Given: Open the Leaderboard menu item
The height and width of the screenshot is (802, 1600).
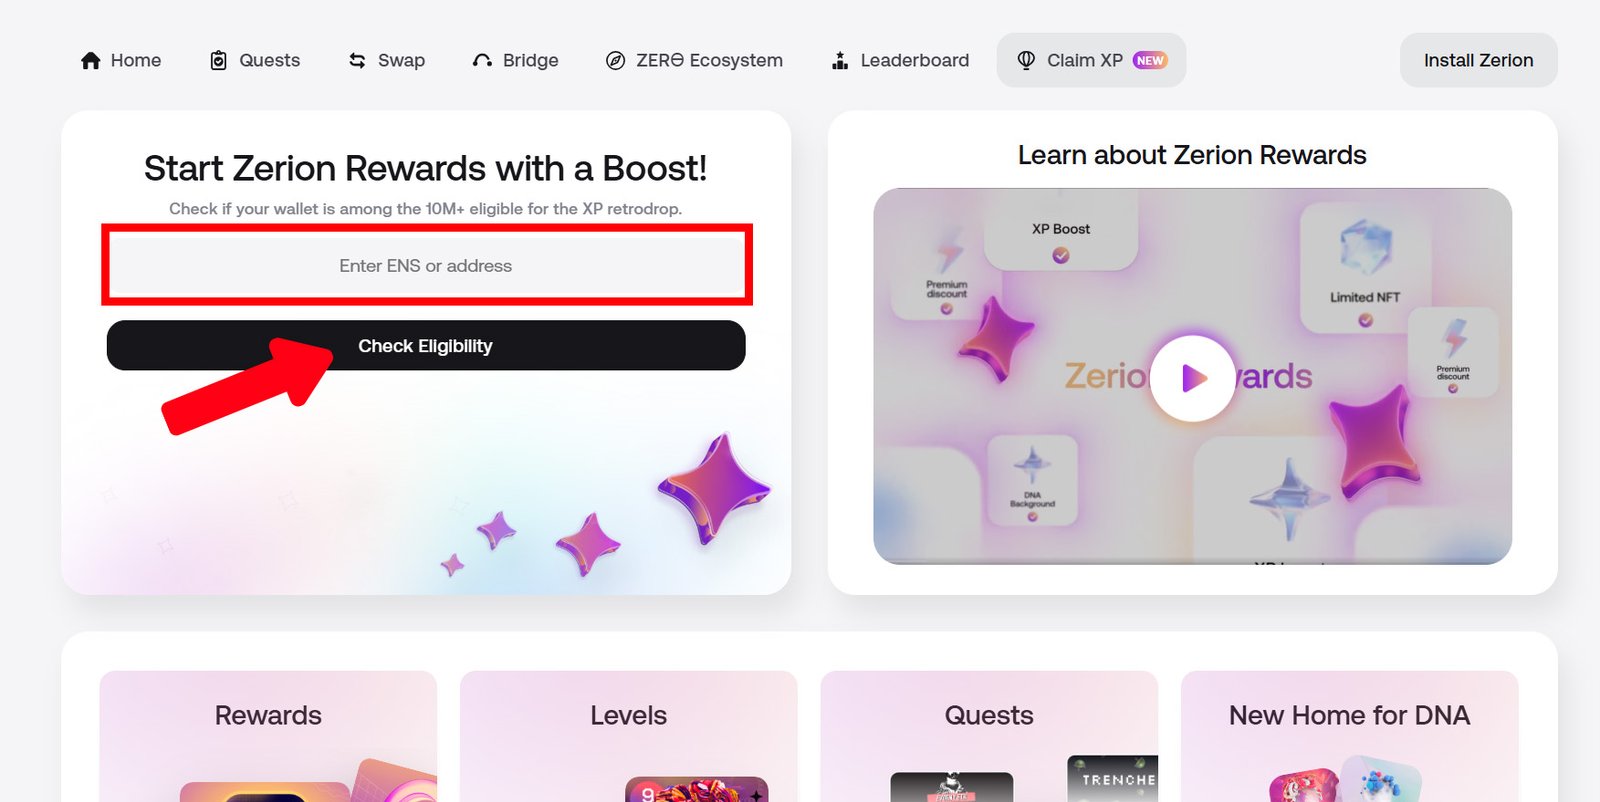Looking at the screenshot, I should click(901, 60).
